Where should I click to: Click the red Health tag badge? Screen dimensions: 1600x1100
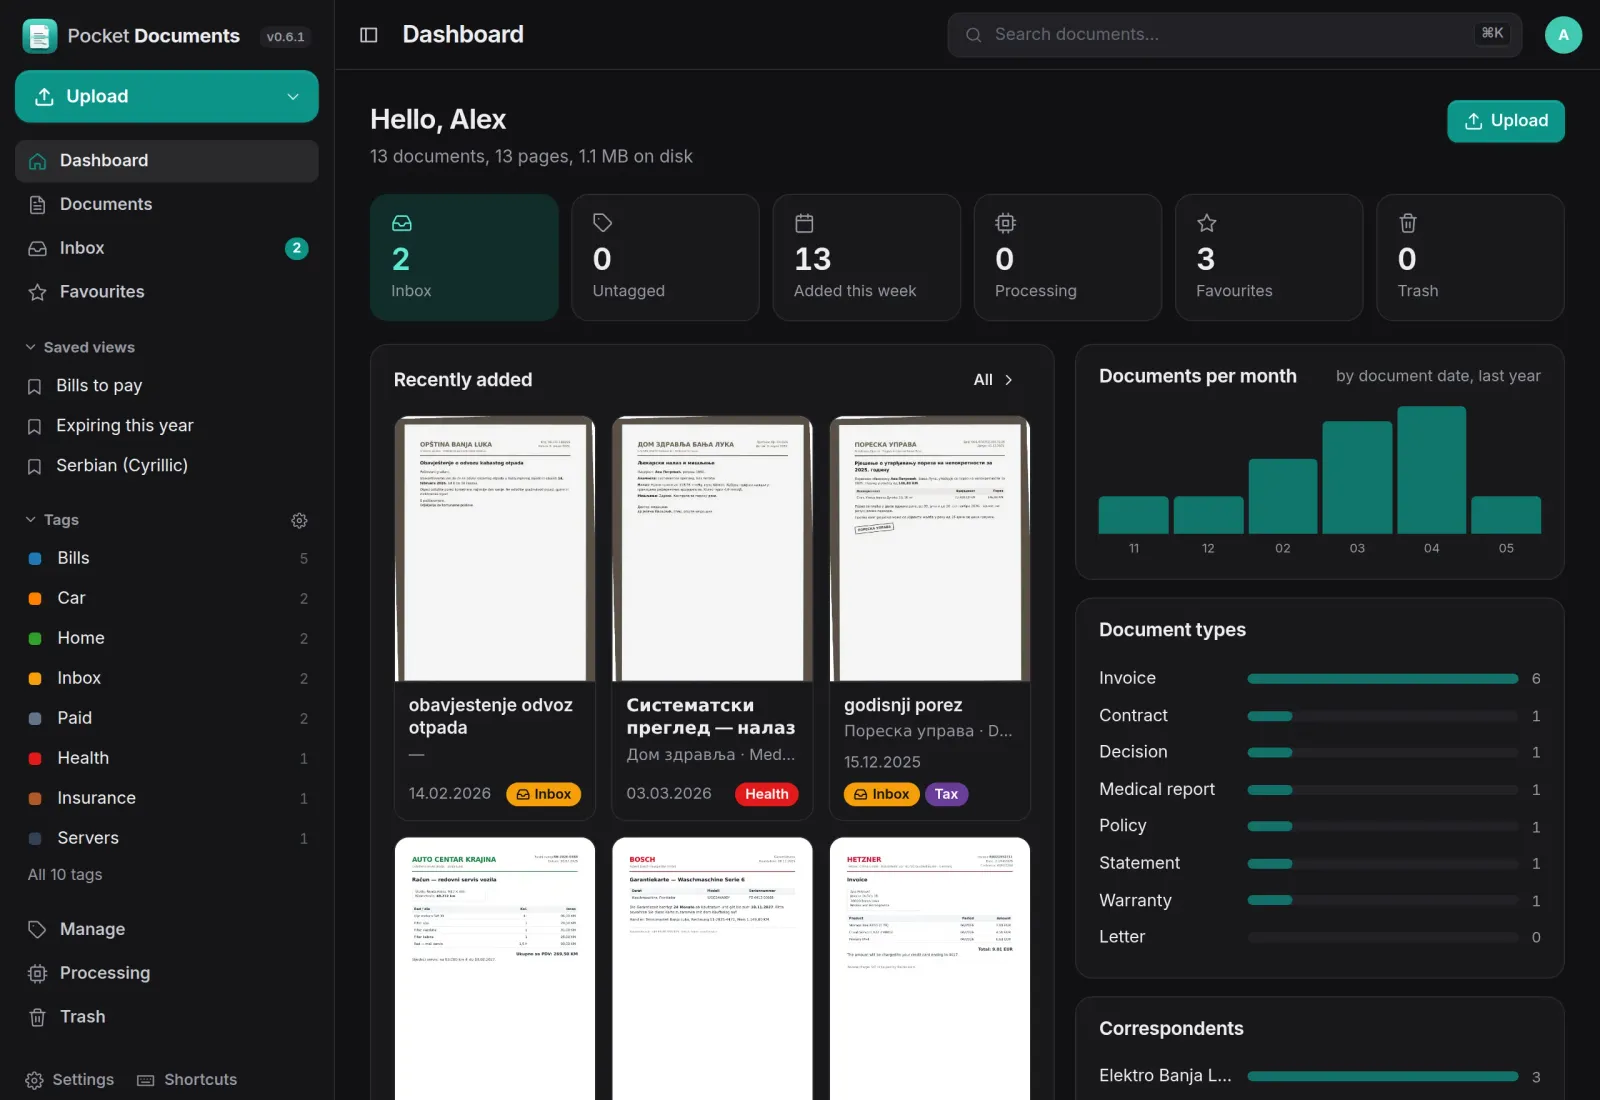(766, 794)
